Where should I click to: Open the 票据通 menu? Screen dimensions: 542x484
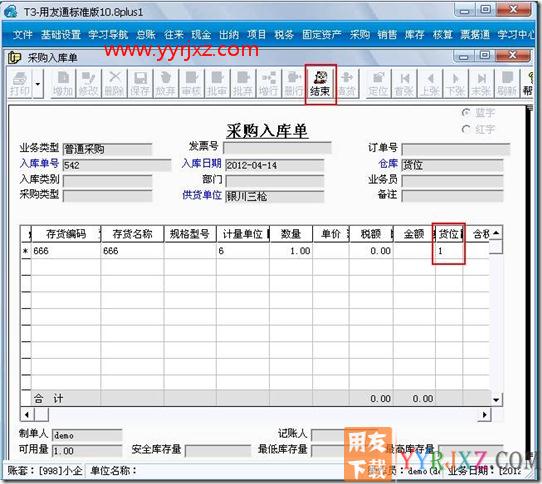[475, 35]
